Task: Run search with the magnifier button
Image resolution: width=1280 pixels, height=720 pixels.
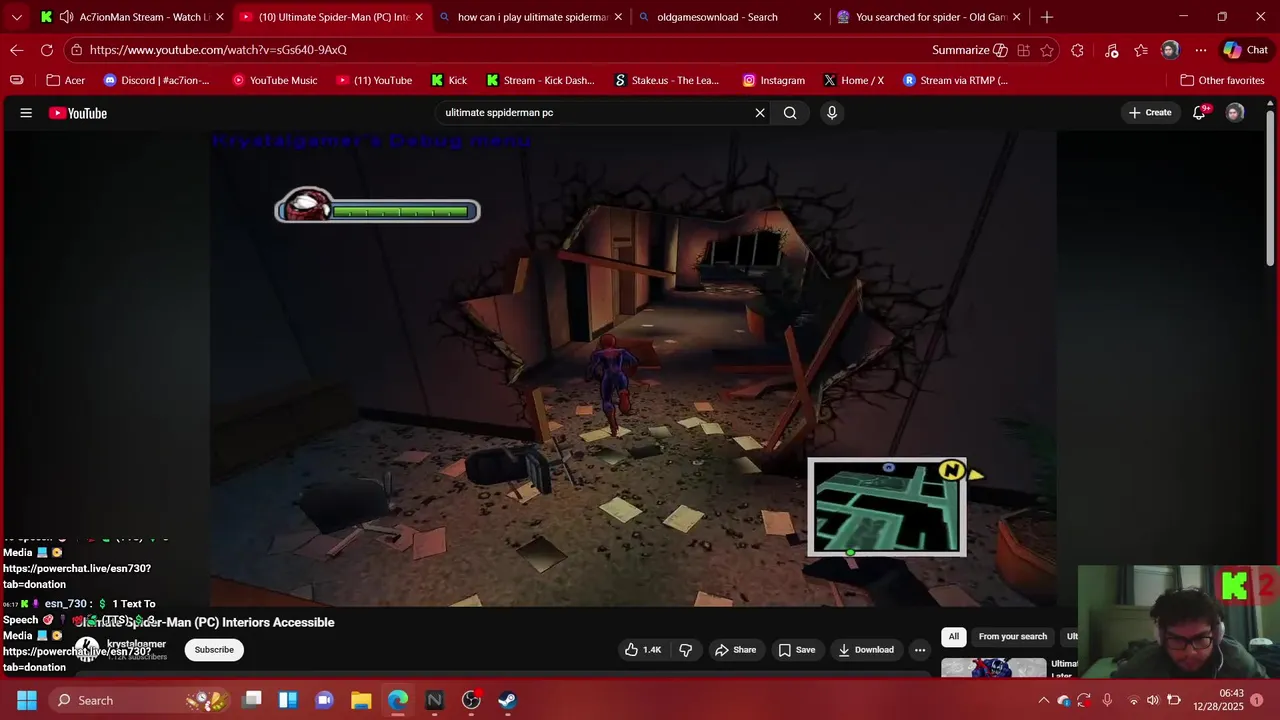Action: (790, 113)
